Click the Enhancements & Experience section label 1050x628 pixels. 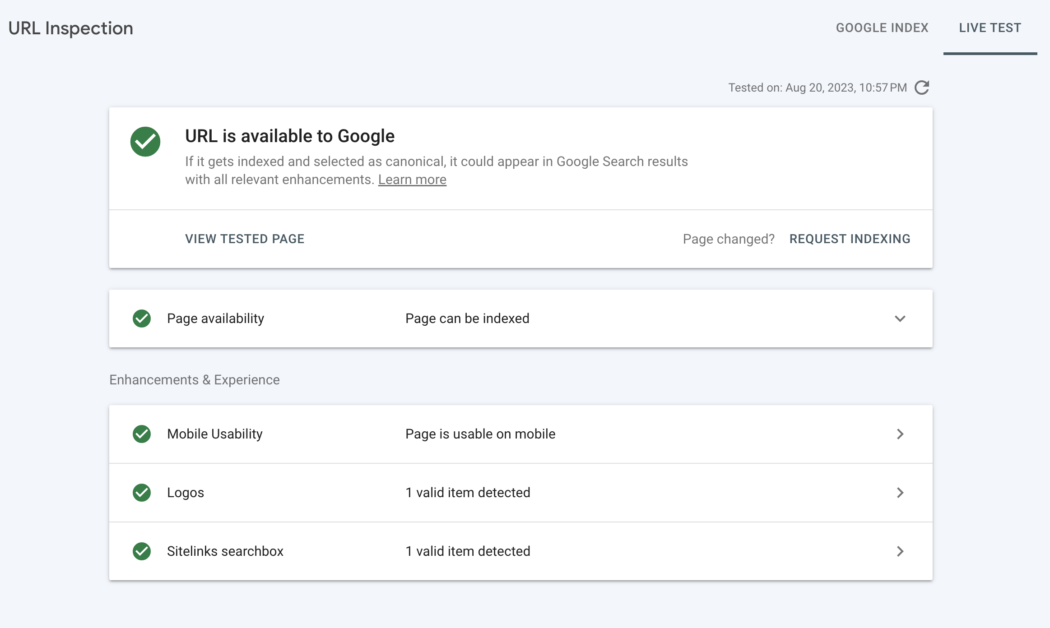195,380
